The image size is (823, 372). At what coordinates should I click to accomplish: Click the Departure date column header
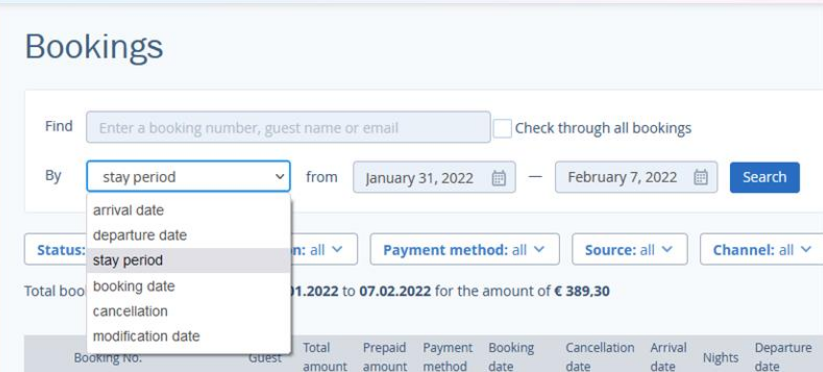[x=783, y=357]
